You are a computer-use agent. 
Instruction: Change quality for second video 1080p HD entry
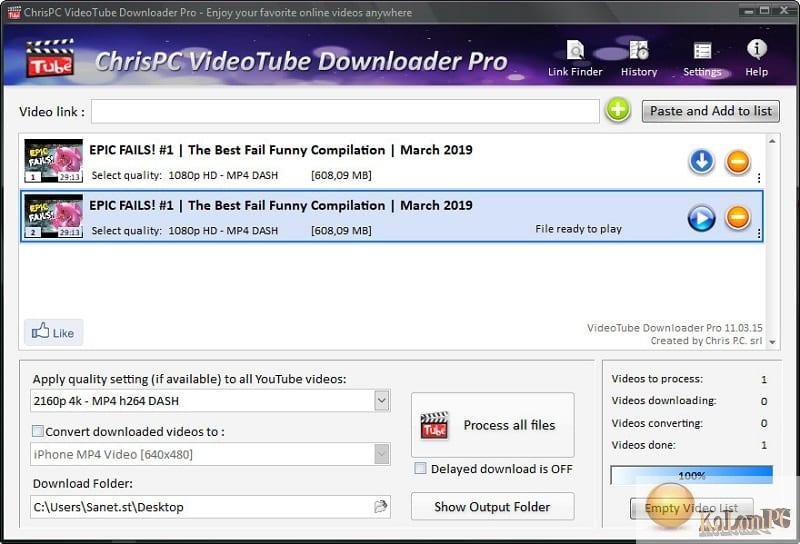coord(223,230)
